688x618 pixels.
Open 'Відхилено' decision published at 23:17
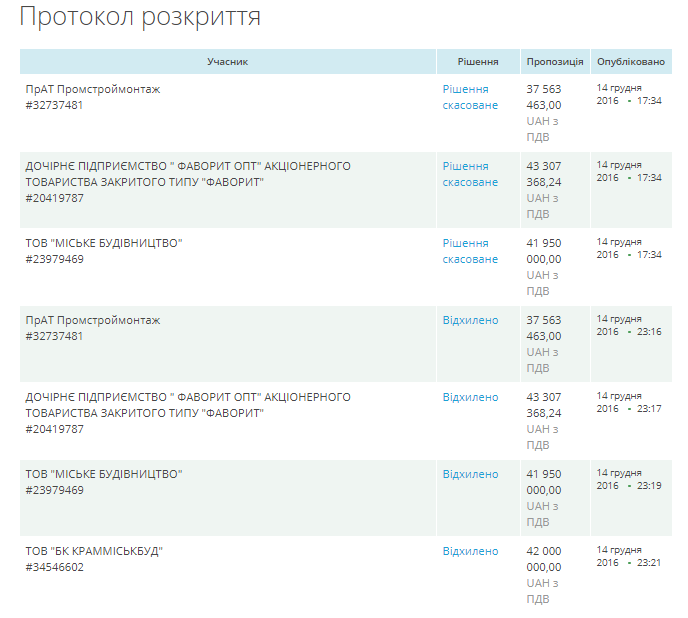tap(470, 397)
